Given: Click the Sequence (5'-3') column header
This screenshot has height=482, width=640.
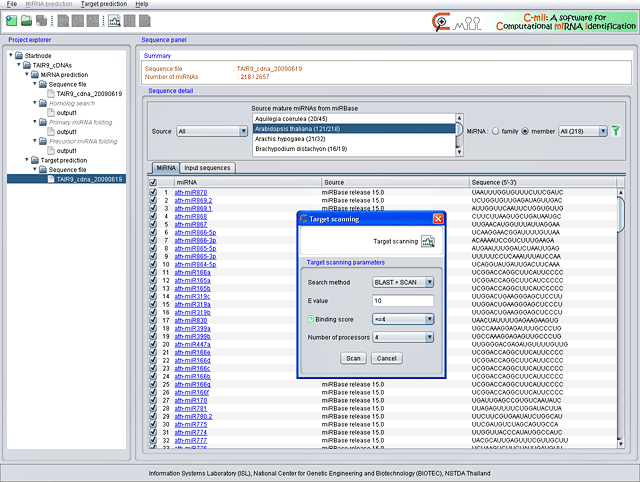Looking at the screenshot, I should pos(542,182).
